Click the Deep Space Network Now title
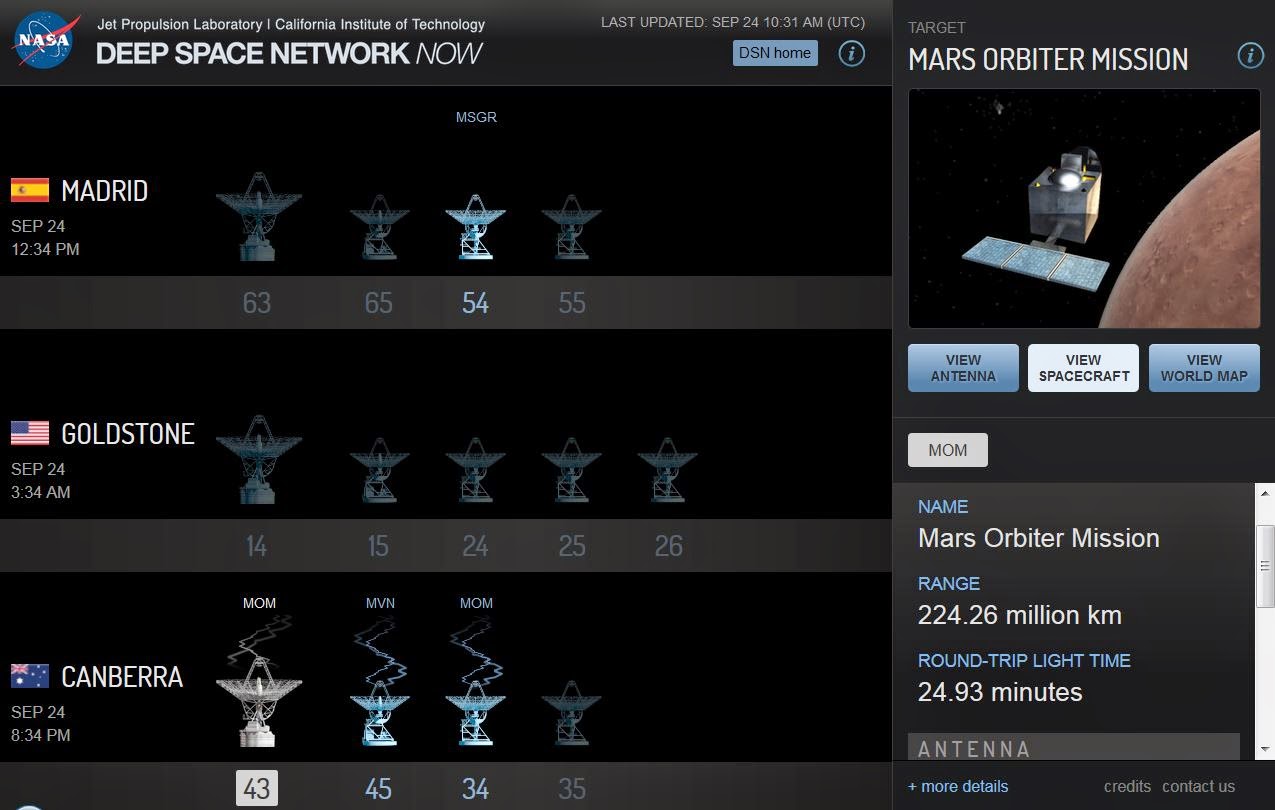Screen dimensions: 1275x810 point(290,53)
